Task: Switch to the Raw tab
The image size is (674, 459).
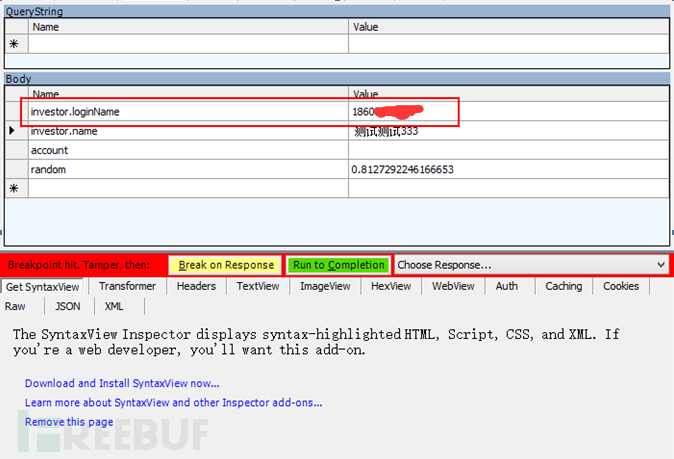Action: click(x=15, y=306)
